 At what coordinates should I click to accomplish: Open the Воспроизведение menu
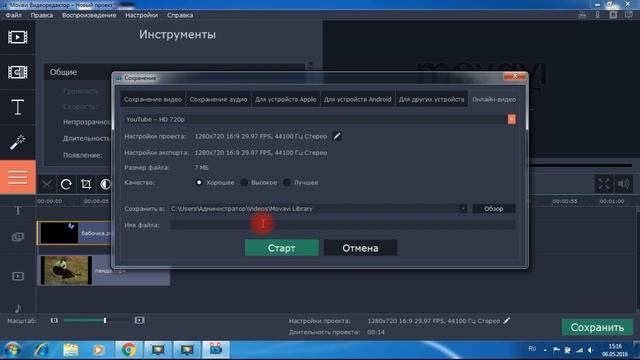tap(89, 15)
